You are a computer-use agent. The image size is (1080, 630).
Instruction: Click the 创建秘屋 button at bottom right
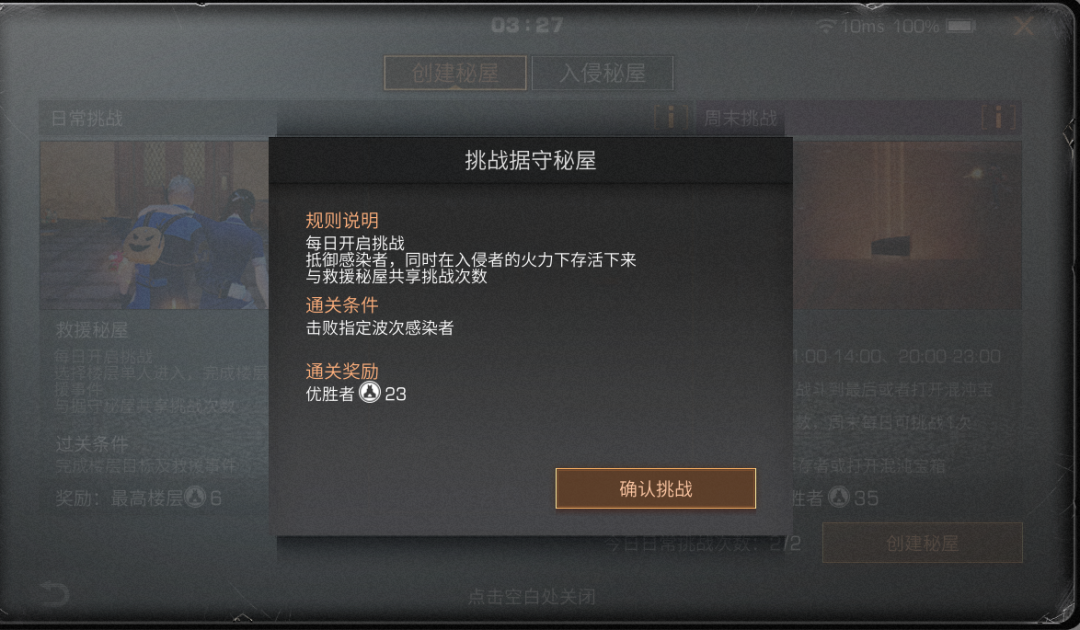coord(922,543)
